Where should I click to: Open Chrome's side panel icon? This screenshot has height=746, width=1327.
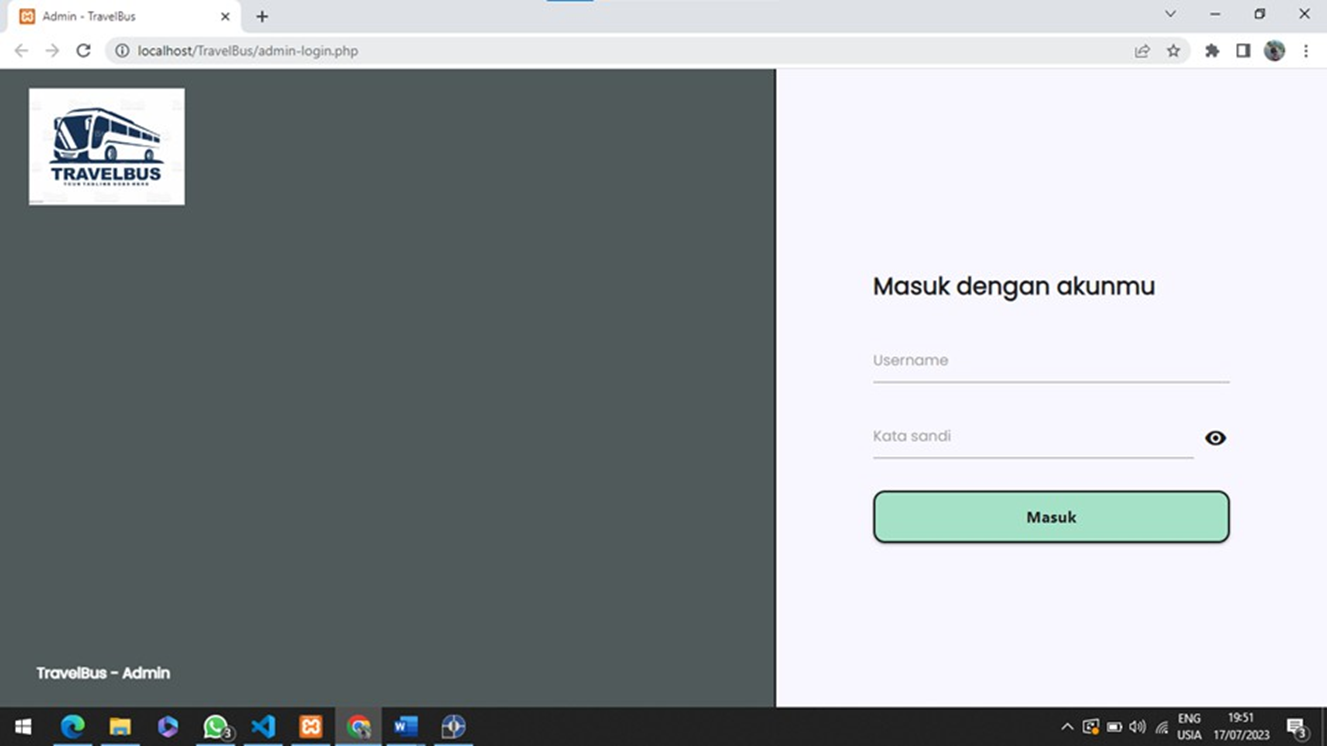point(1241,50)
